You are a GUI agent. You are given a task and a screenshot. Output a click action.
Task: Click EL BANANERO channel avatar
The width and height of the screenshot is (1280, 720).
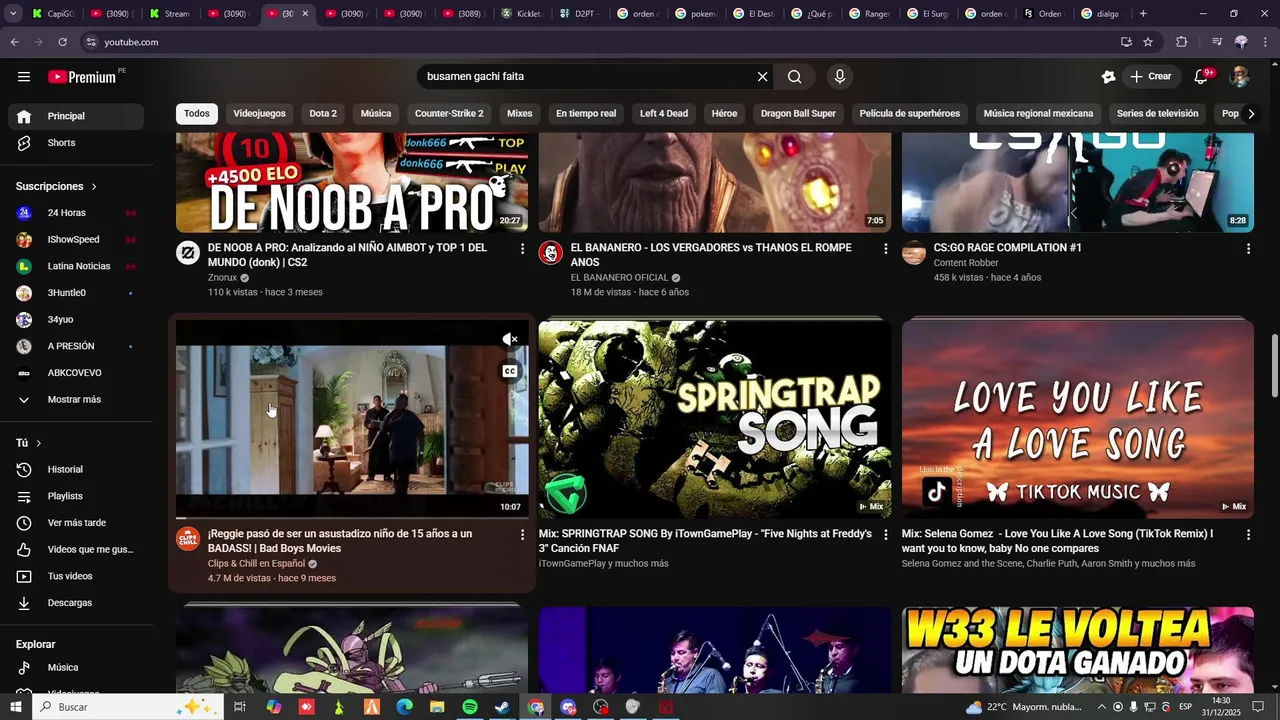(x=551, y=253)
